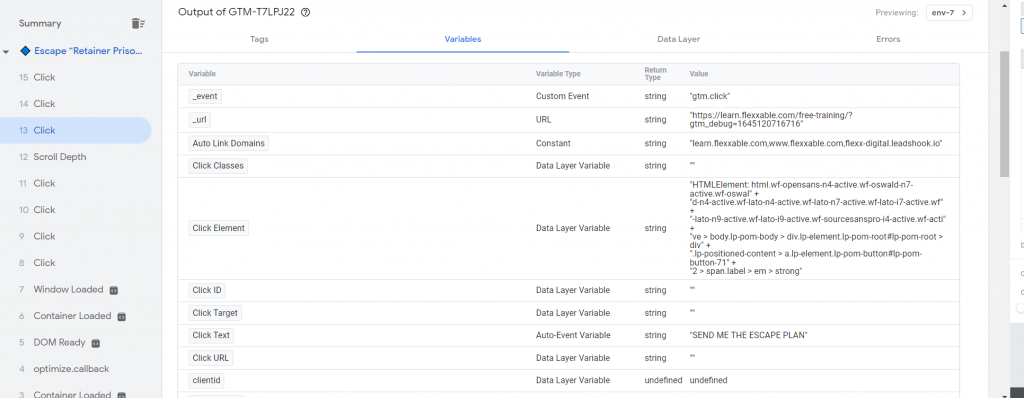Select event 15 Click
This screenshot has height=398, width=1024.
[x=76, y=77]
